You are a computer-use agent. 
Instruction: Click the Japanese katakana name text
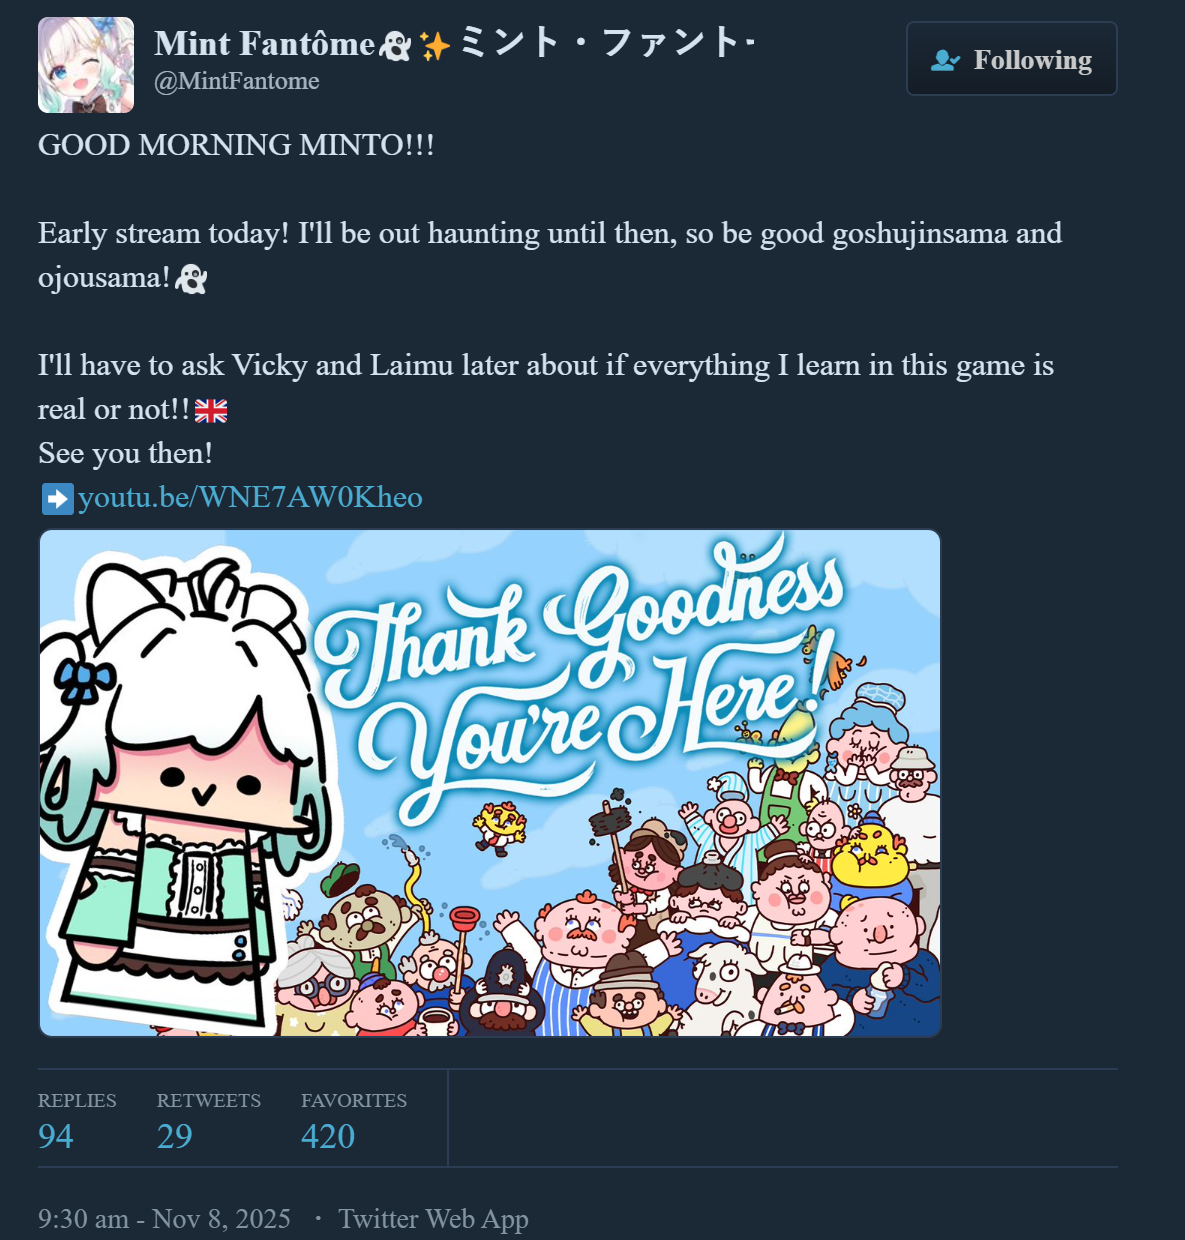coord(607,43)
